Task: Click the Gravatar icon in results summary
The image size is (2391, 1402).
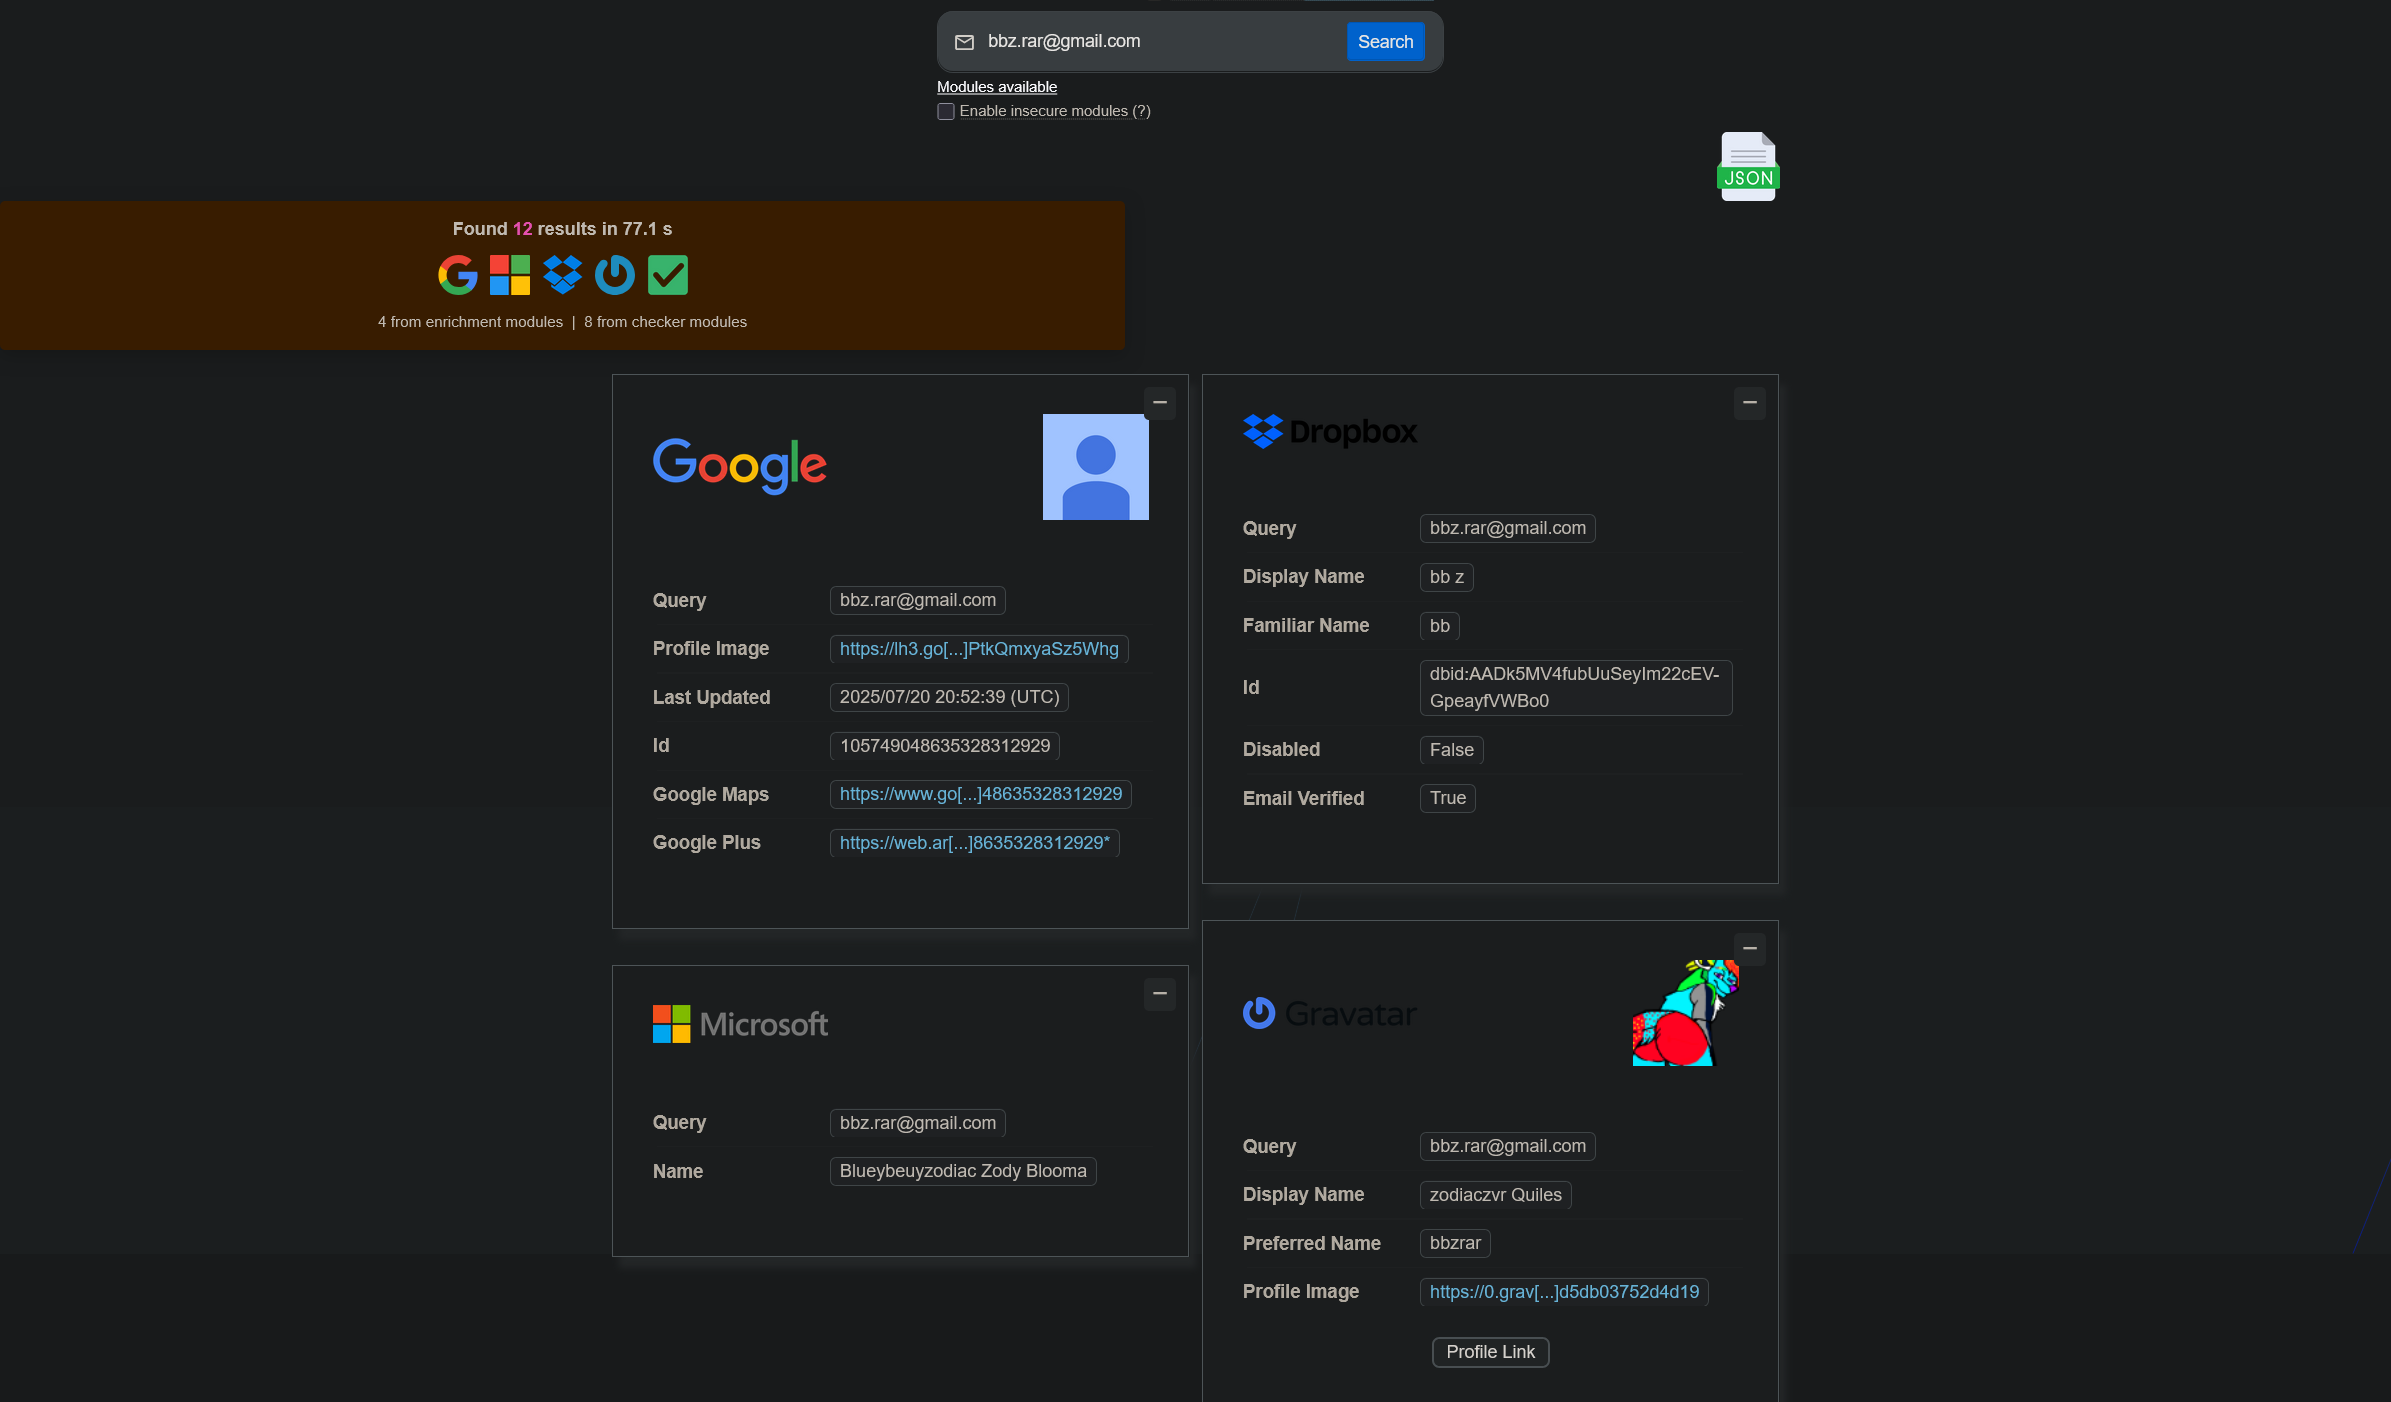Action: click(615, 275)
